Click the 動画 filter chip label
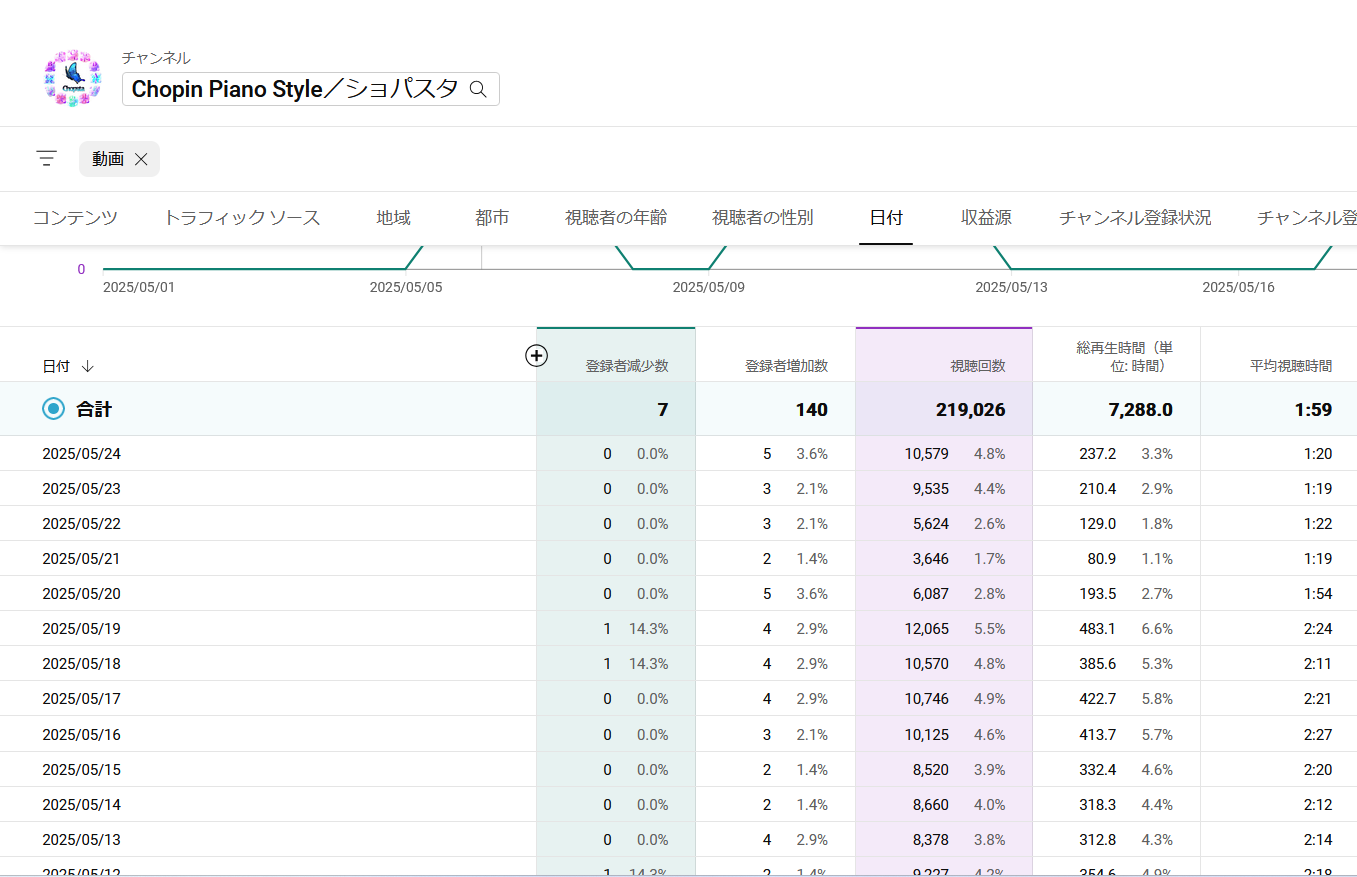1357x877 pixels. [x=108, y=159]
